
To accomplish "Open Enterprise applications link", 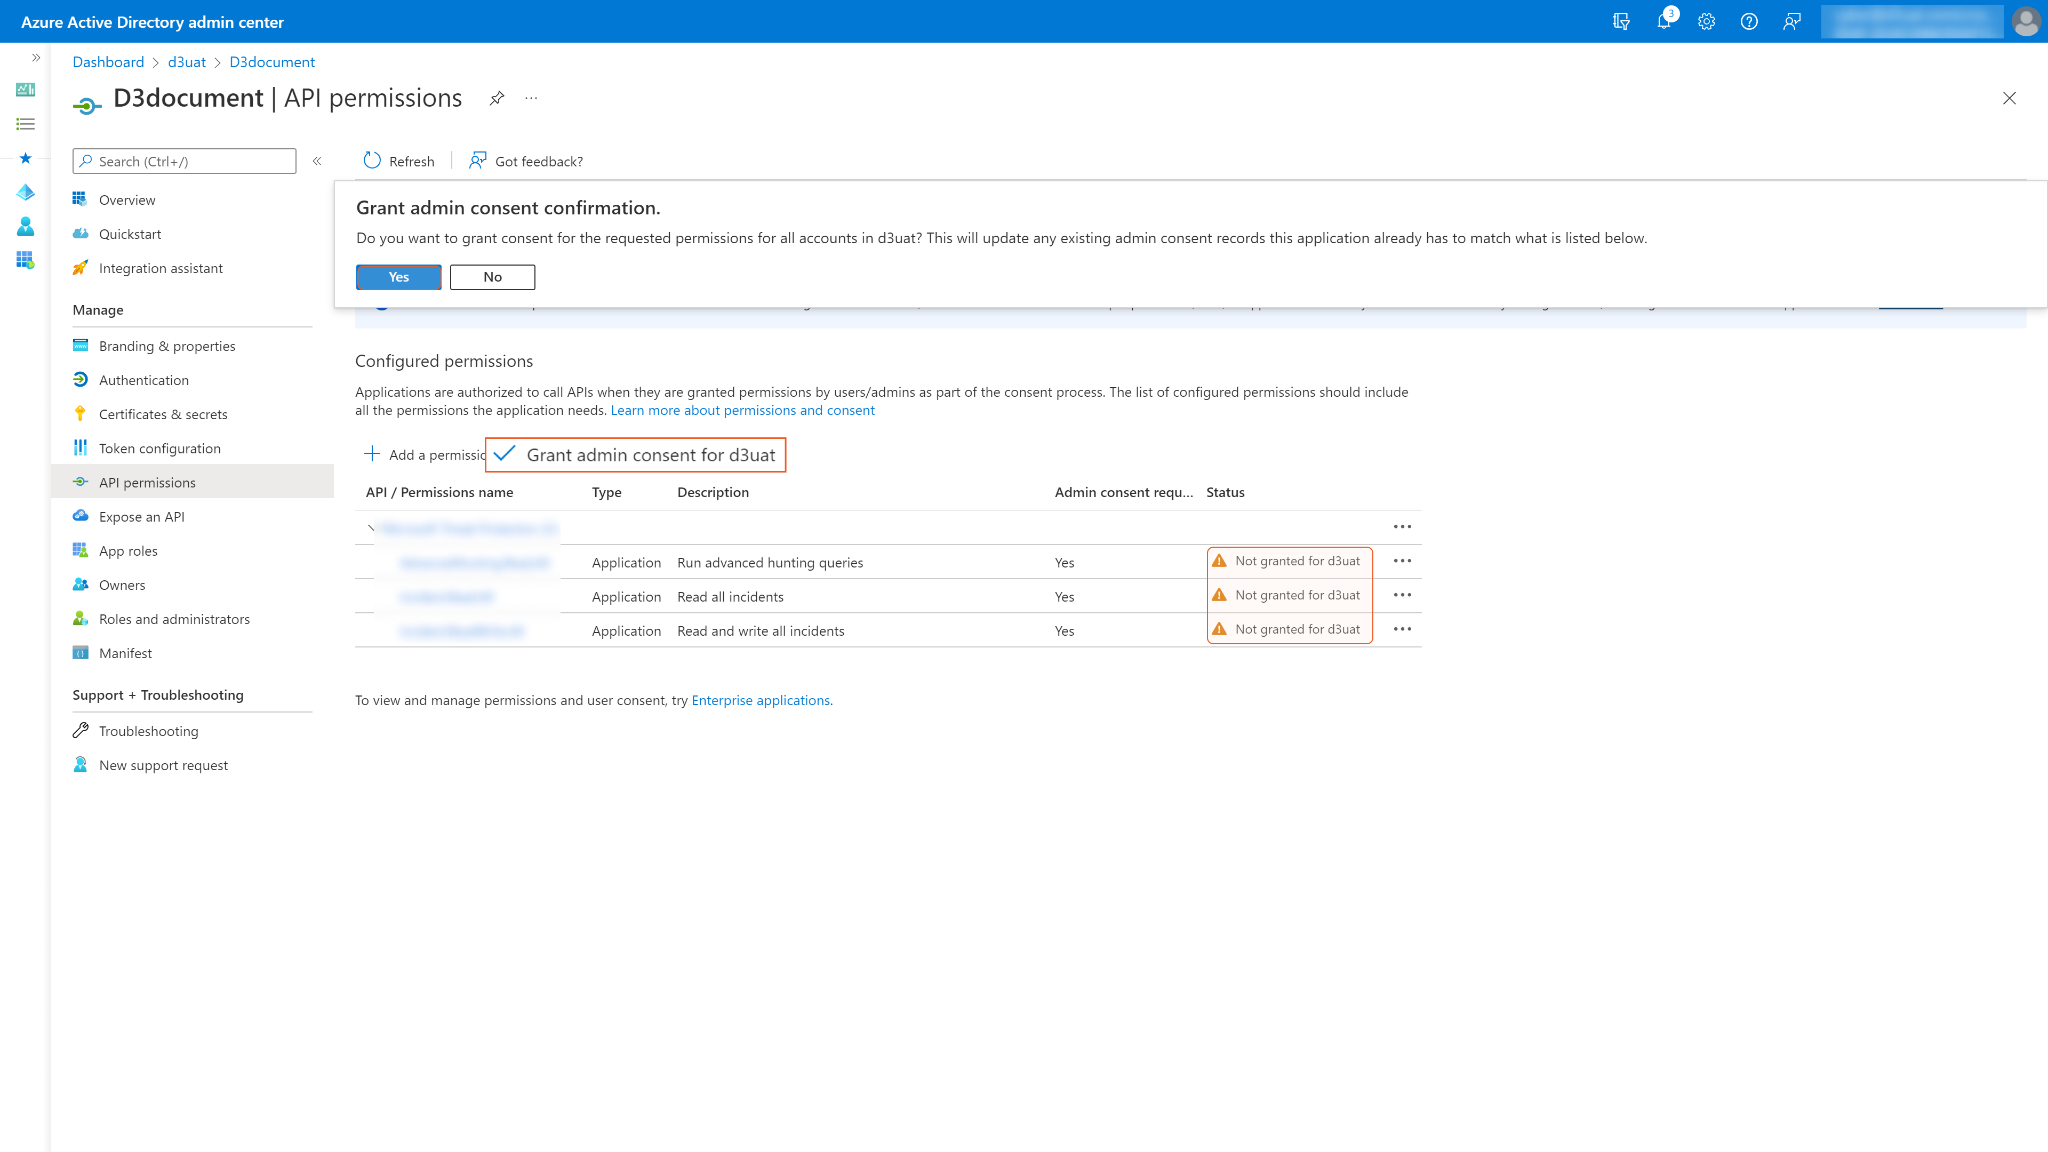I will pyautogui.click(x=761, y=700).
